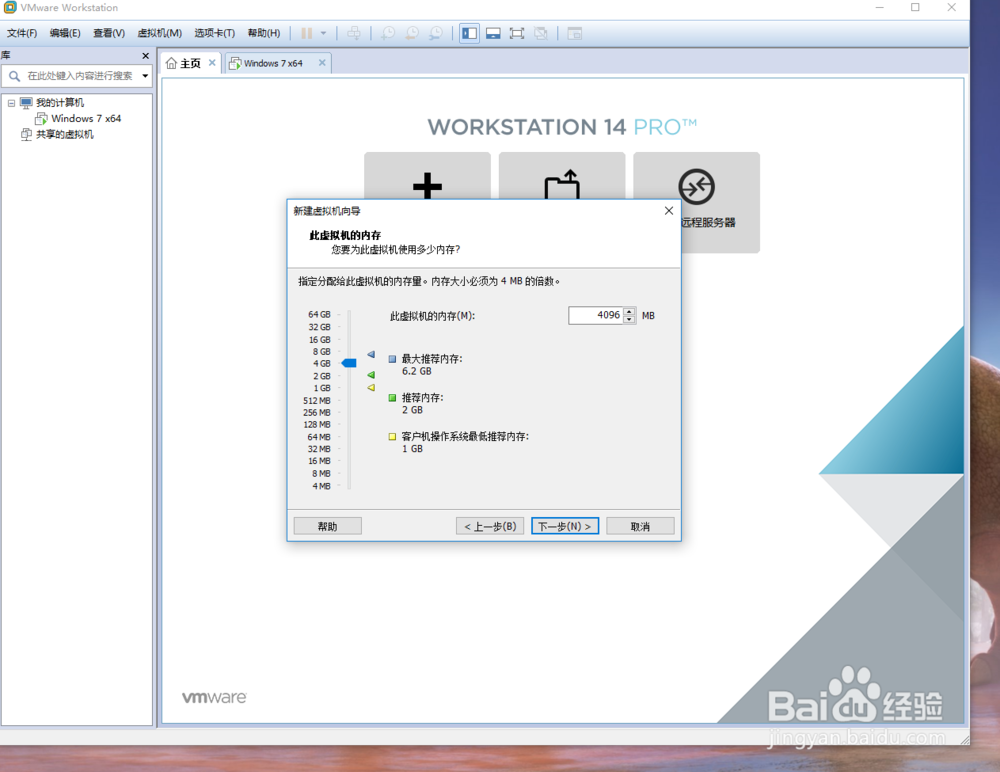The width and height of the screenshot is (1000, 772).
Task: Click the green recommended memory marker
Action: pyautogui.click(x=371, y=375)
